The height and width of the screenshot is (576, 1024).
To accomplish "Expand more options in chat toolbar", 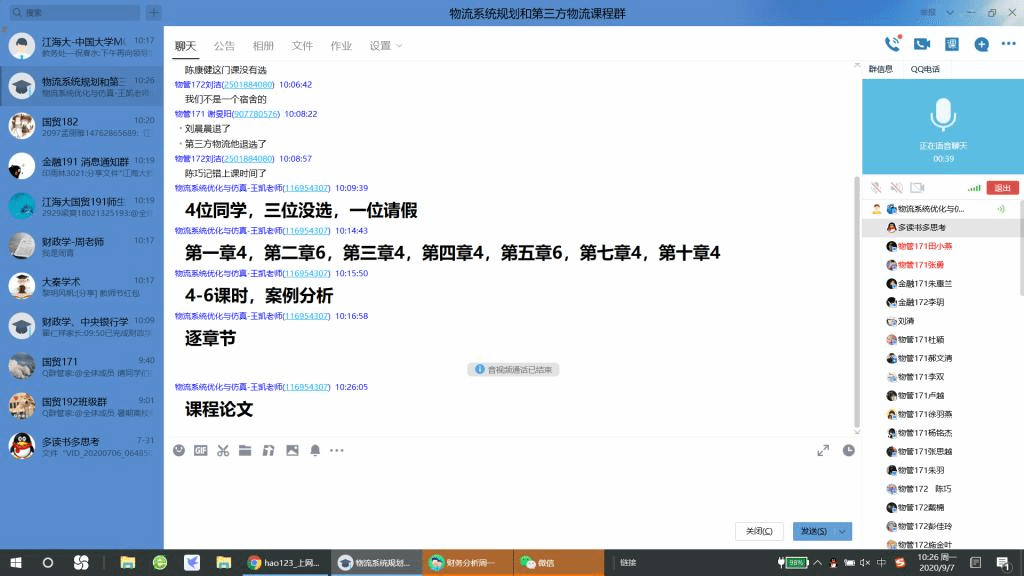I will [337, 451].
